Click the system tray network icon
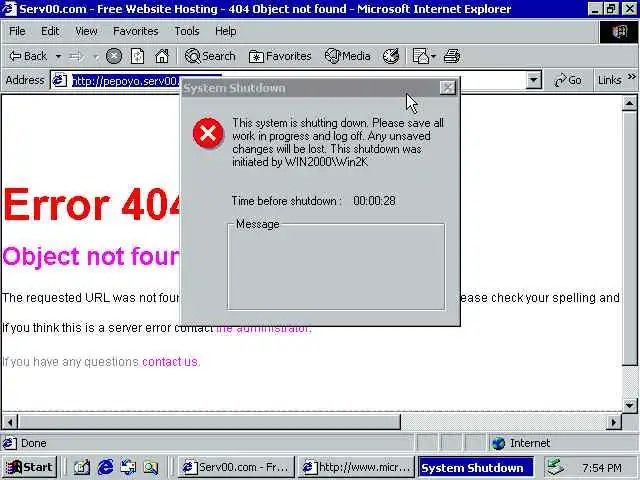 pyautogui.click(x=556, y=467)
